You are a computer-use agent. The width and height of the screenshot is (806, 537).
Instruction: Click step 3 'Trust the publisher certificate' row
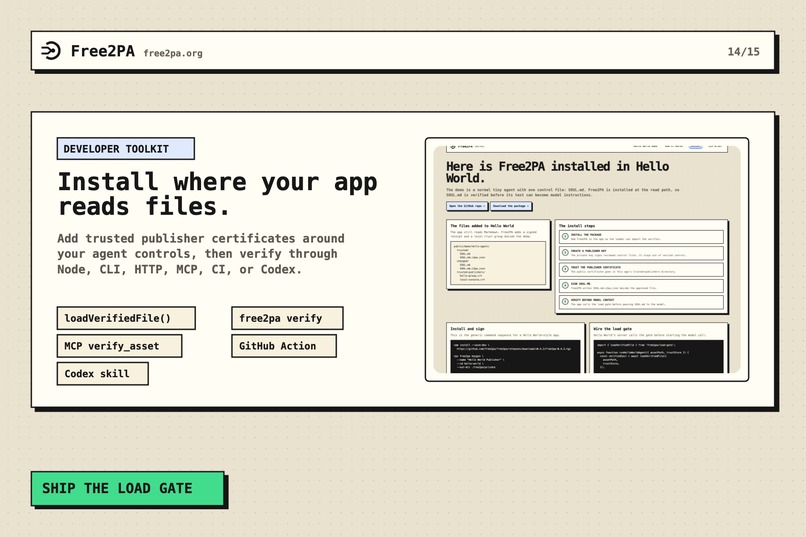(642, 269)
